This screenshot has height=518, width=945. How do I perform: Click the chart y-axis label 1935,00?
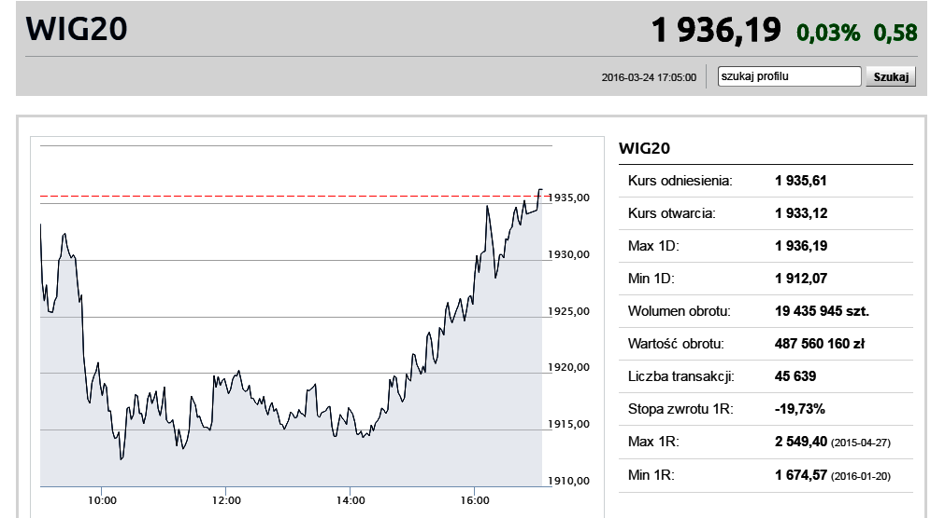click(569, 198)
